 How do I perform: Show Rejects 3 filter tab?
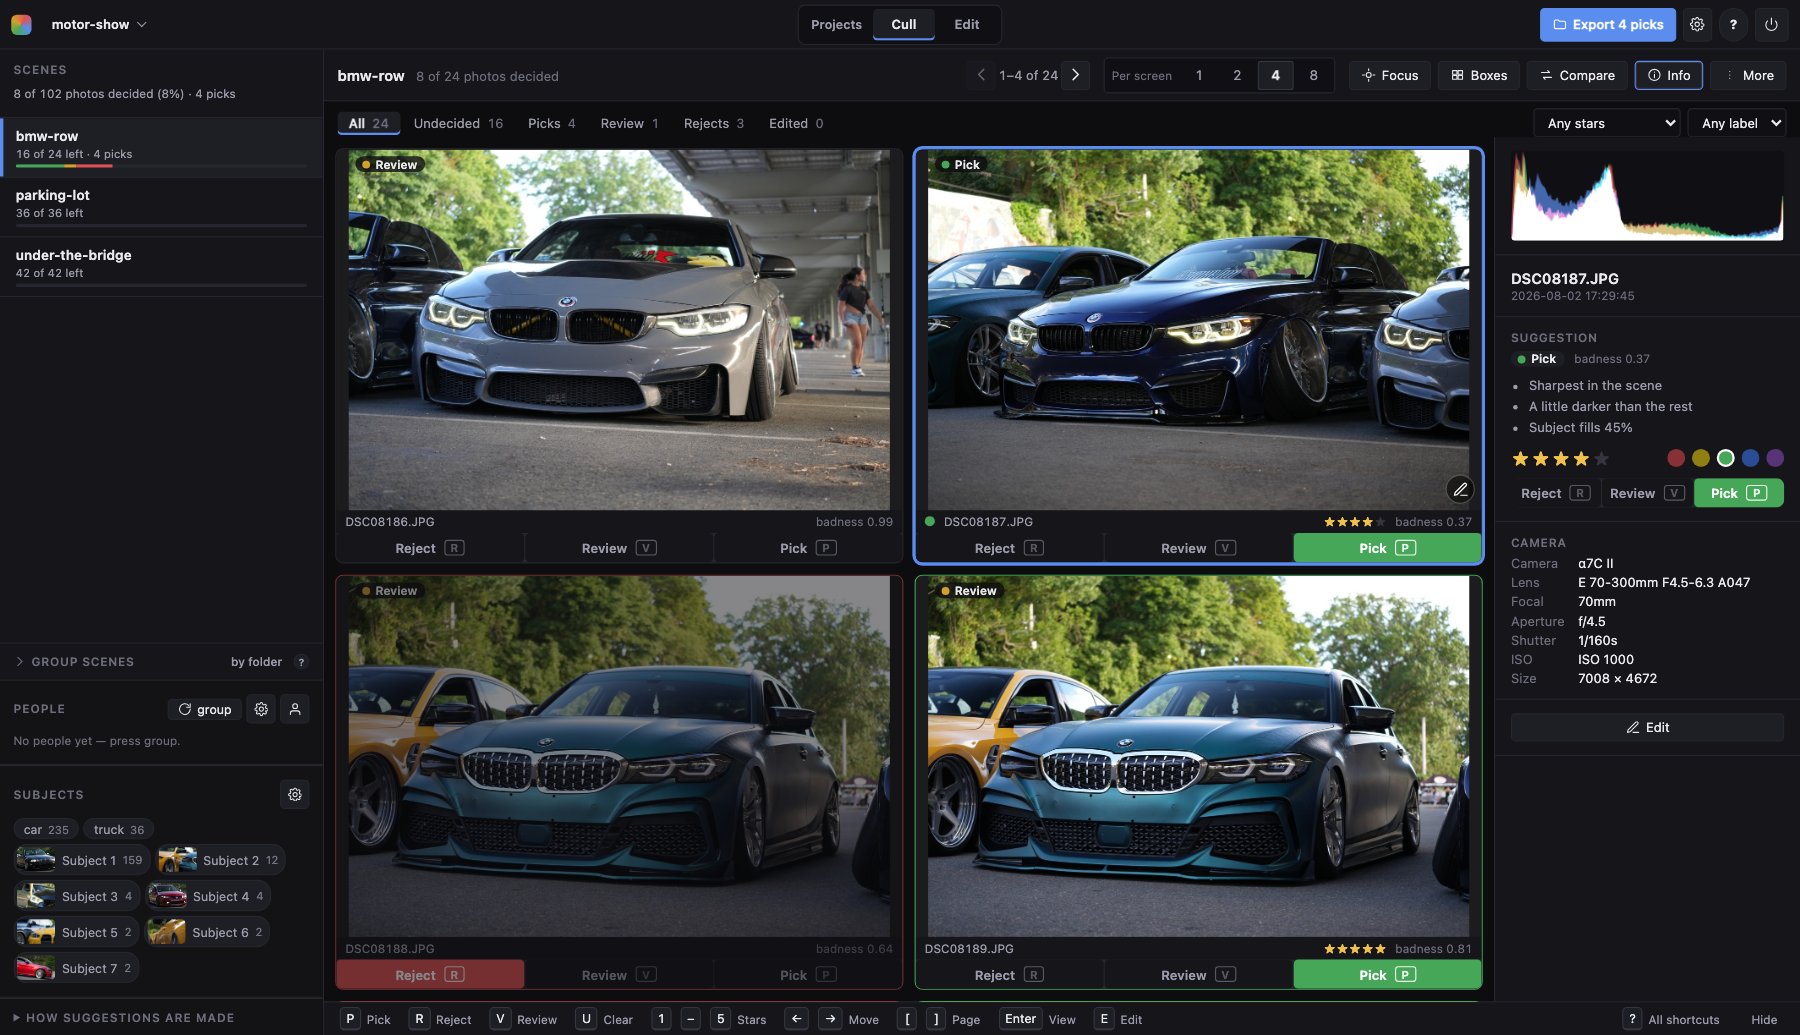714,123
